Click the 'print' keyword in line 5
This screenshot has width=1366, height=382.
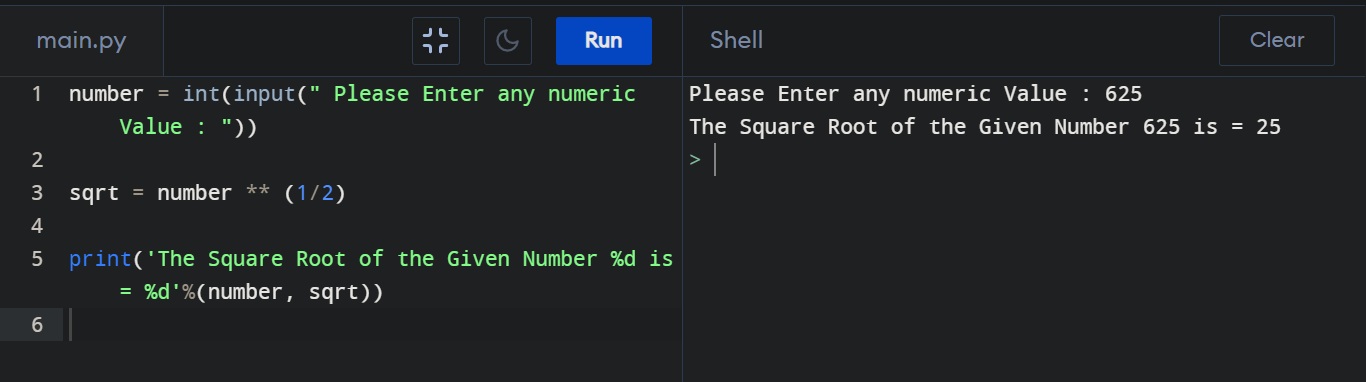tap(100, 259)
